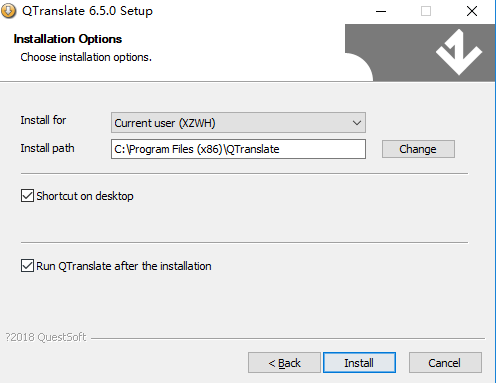Click Change to choose install folder
This screenshot has height=383, width=496.
click(x=418, y=149)
